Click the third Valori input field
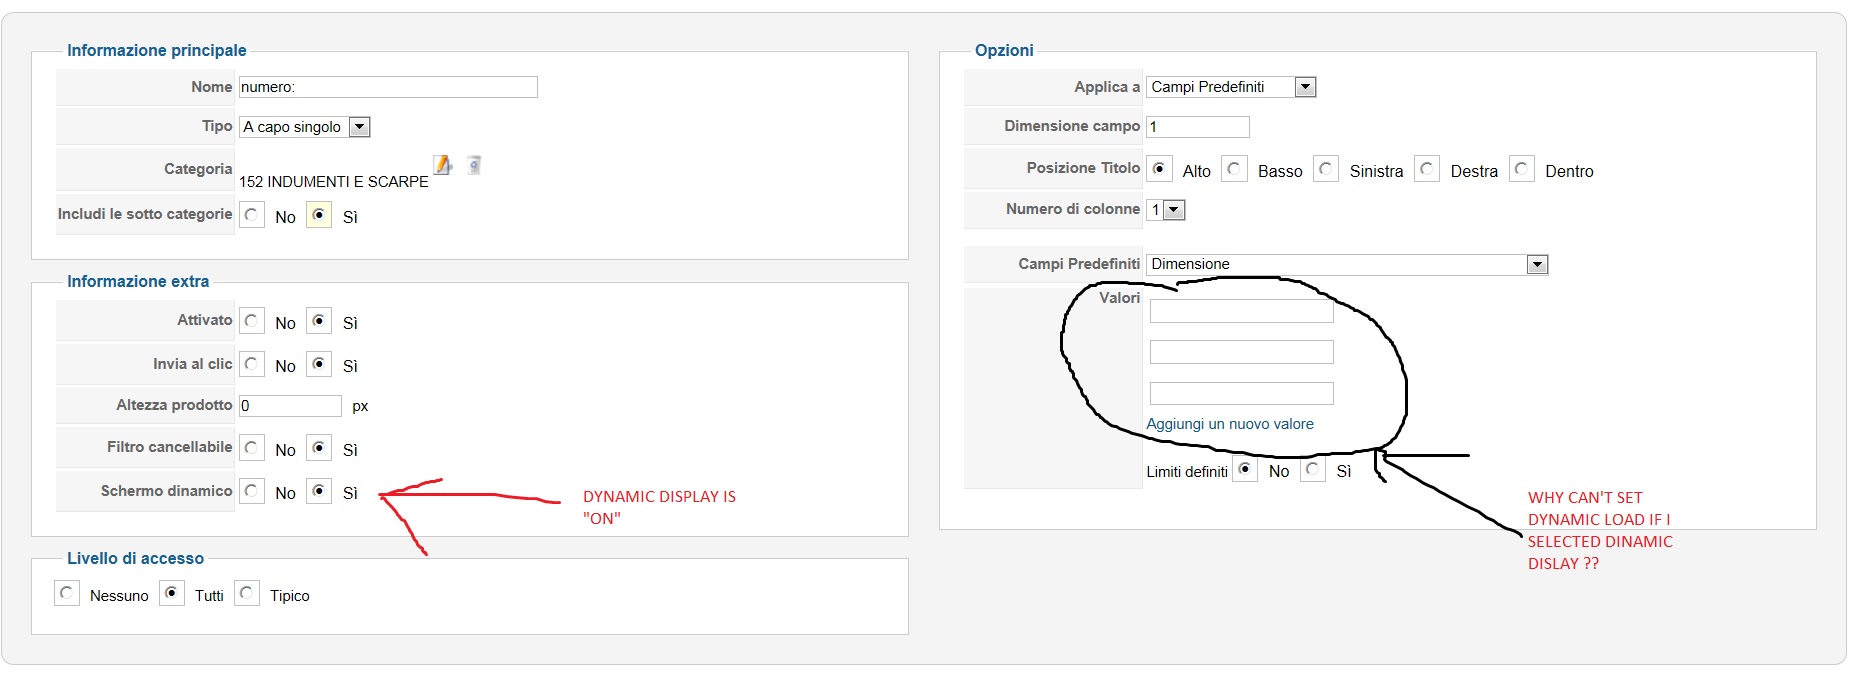This screenshot has width=1856, height=675. click(1242, 393)
